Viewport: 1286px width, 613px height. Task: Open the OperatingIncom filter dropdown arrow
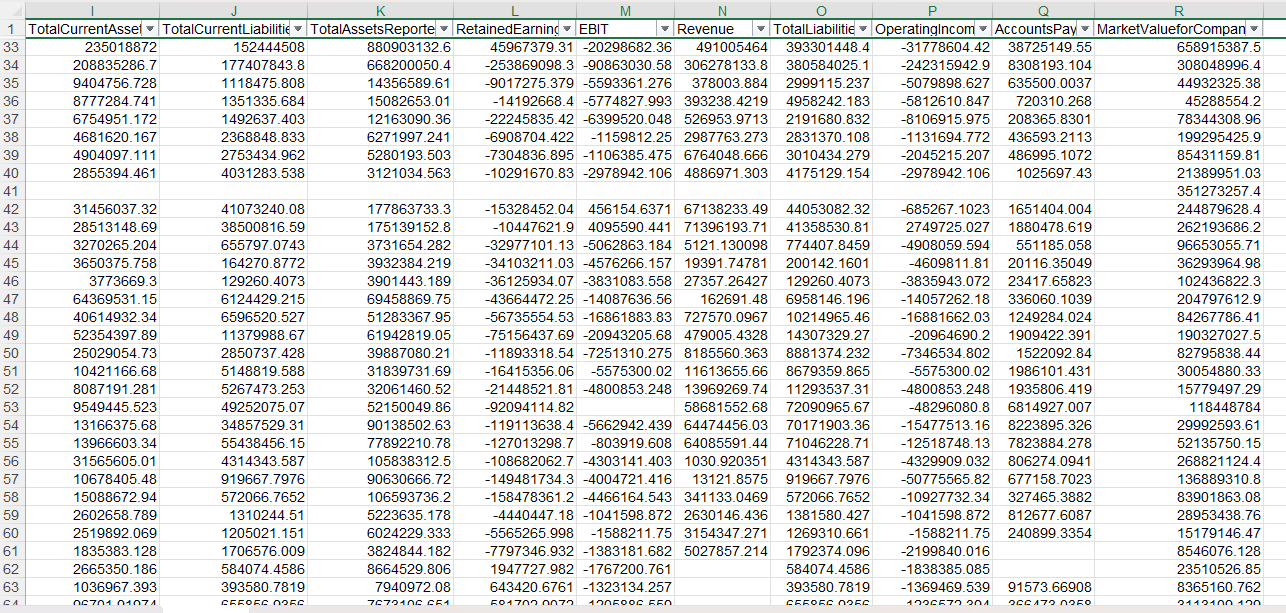984,29
